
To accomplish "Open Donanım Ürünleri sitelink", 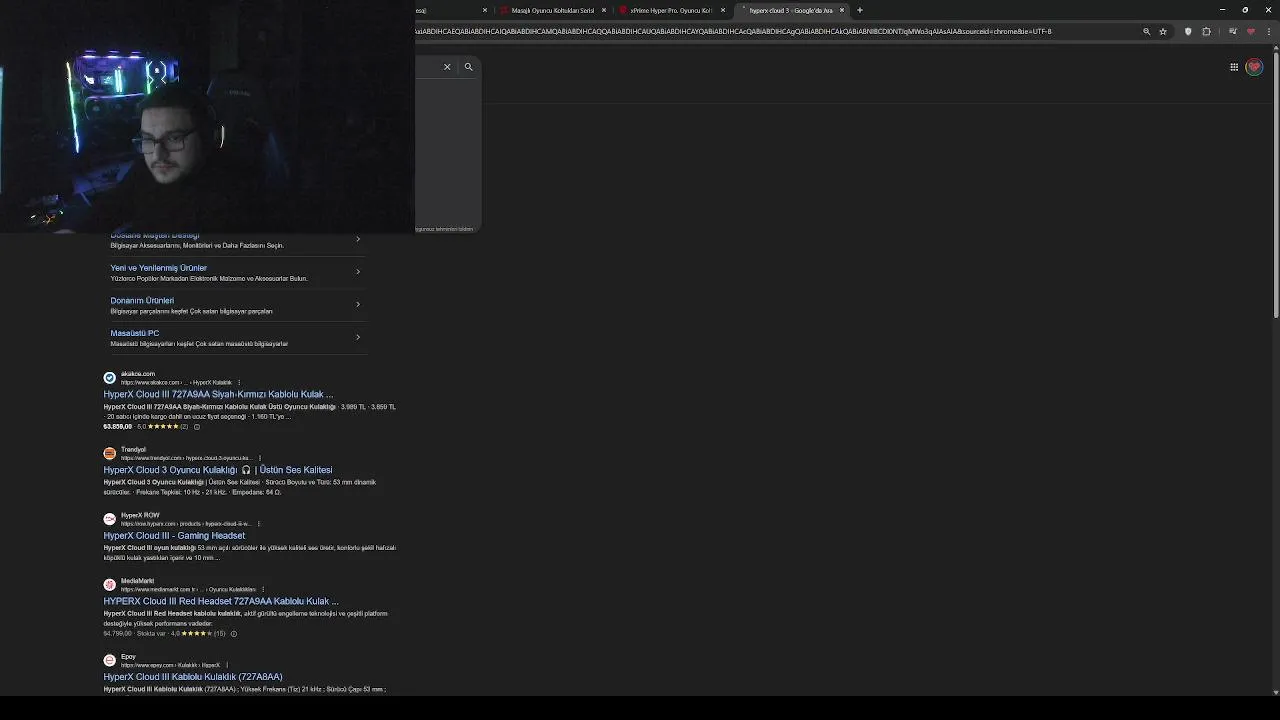I will click(142, 301).
